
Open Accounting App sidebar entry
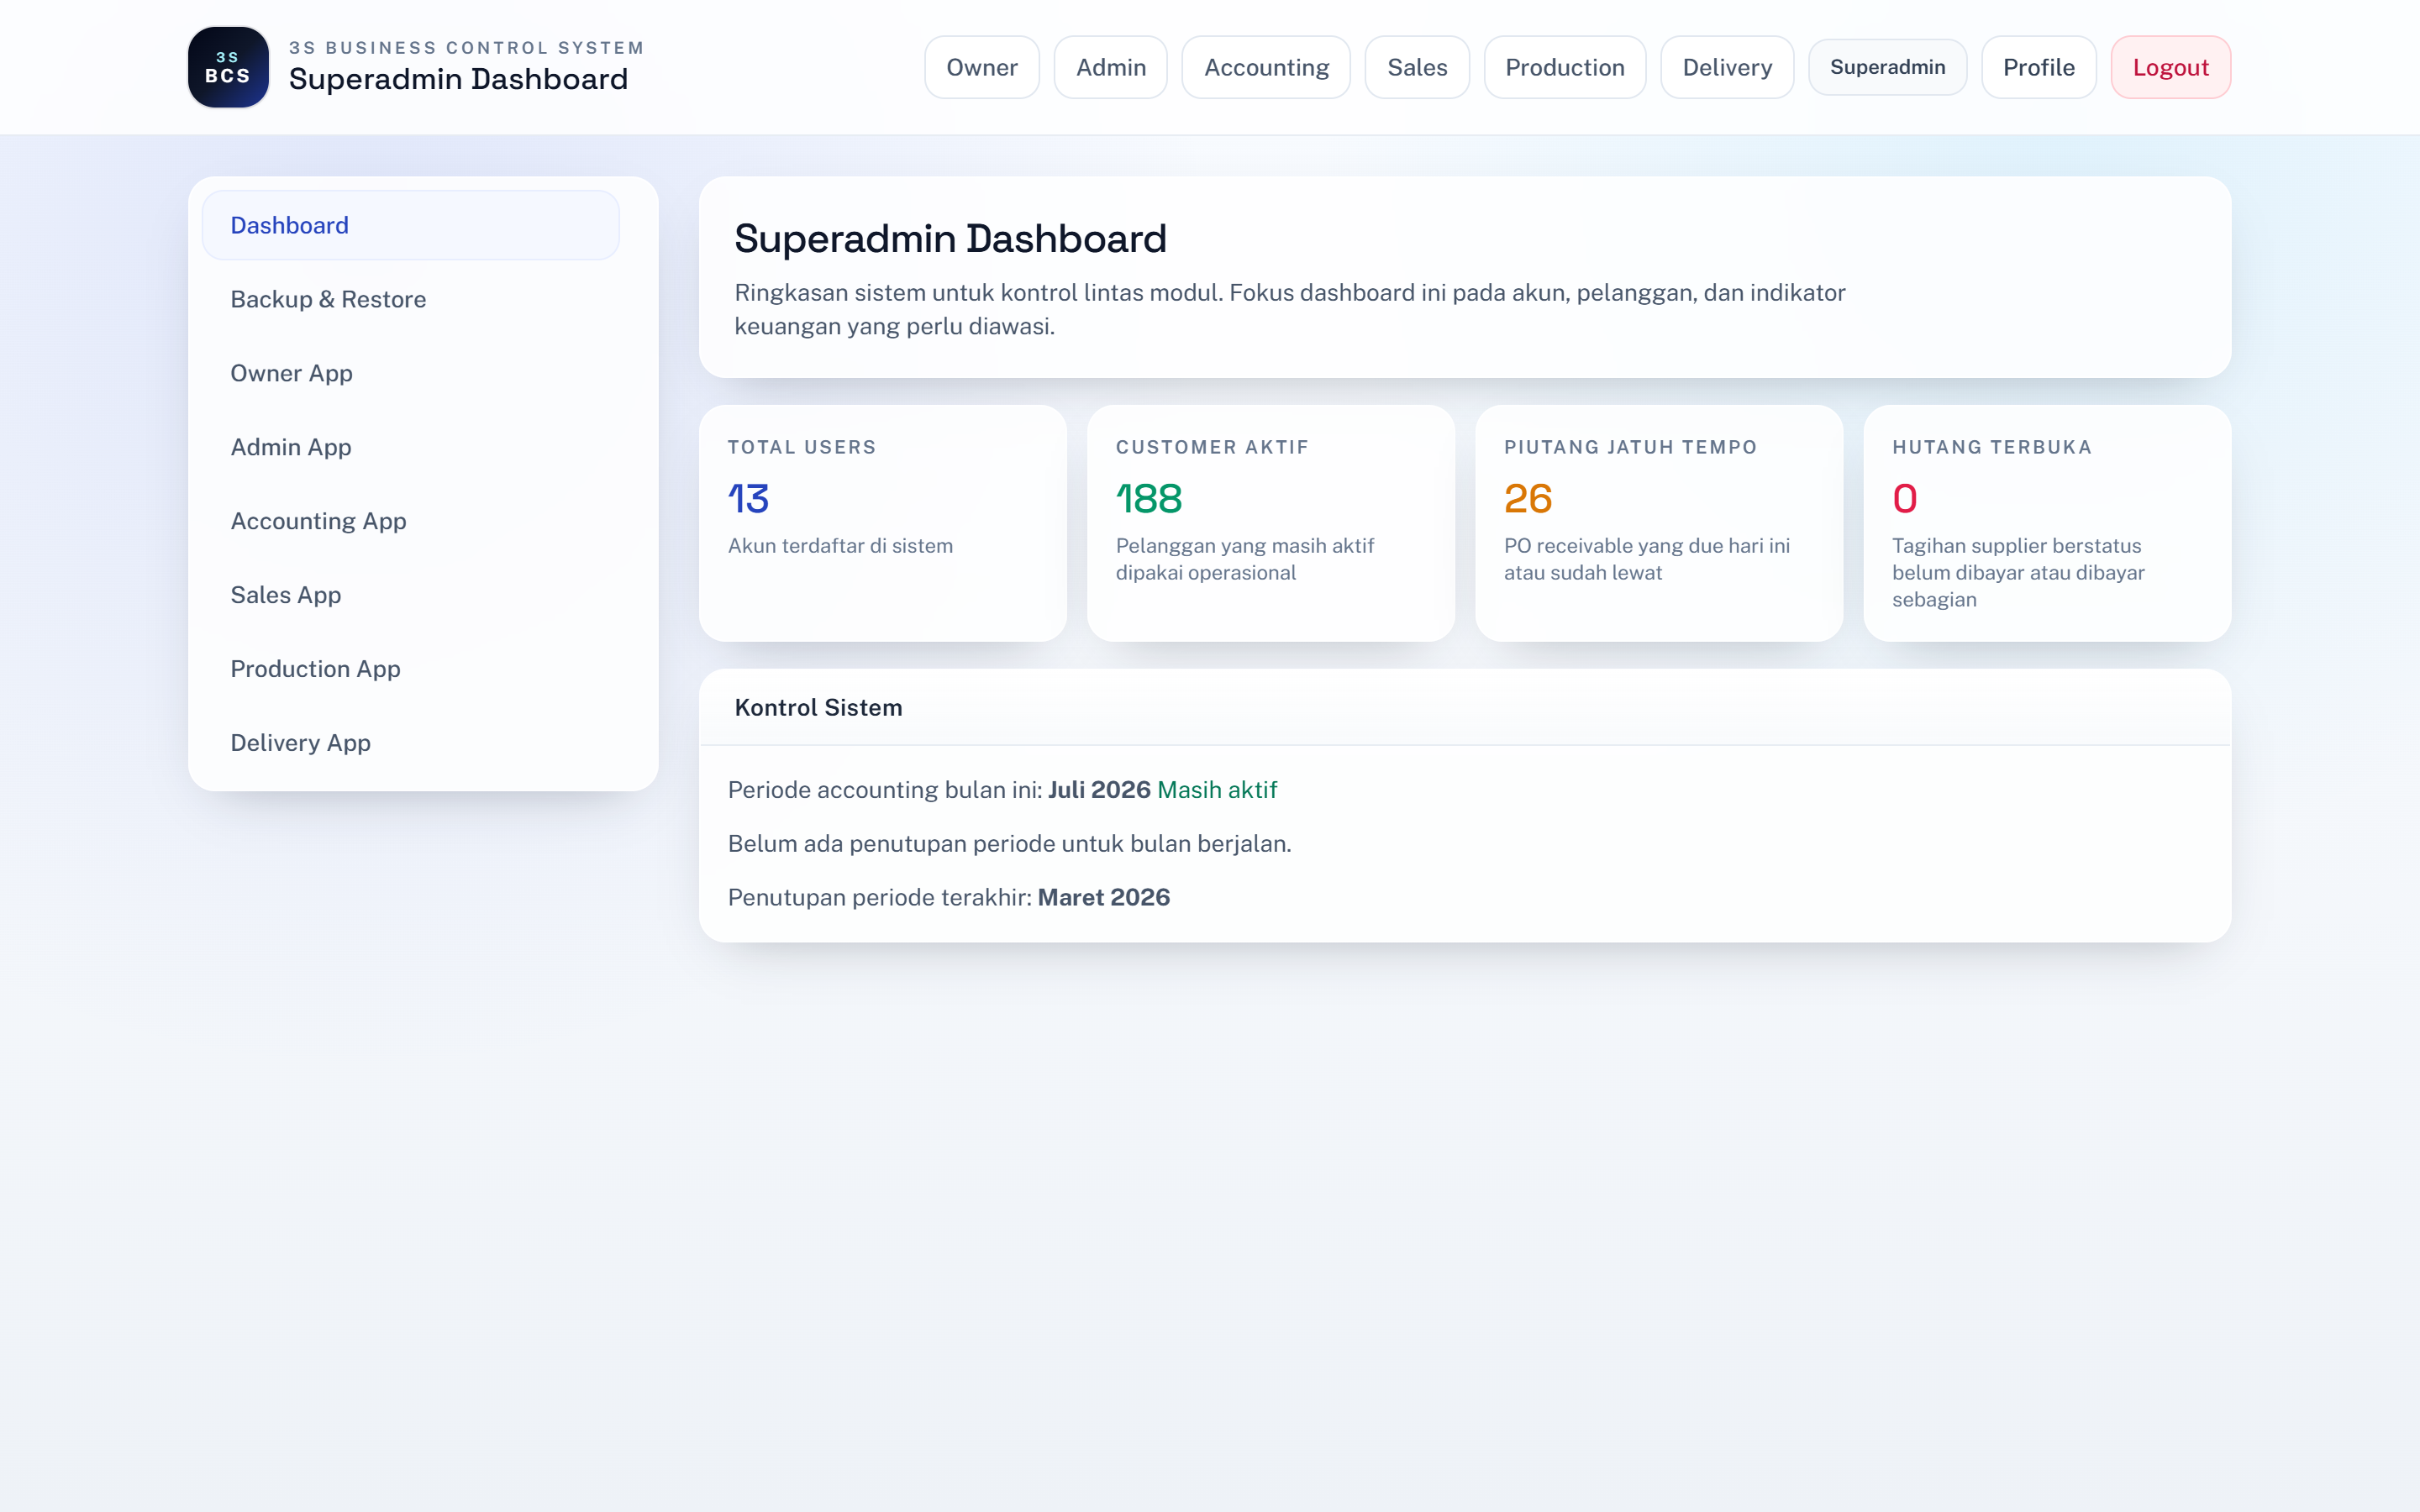pyautogui.click(x=410, y=521)
